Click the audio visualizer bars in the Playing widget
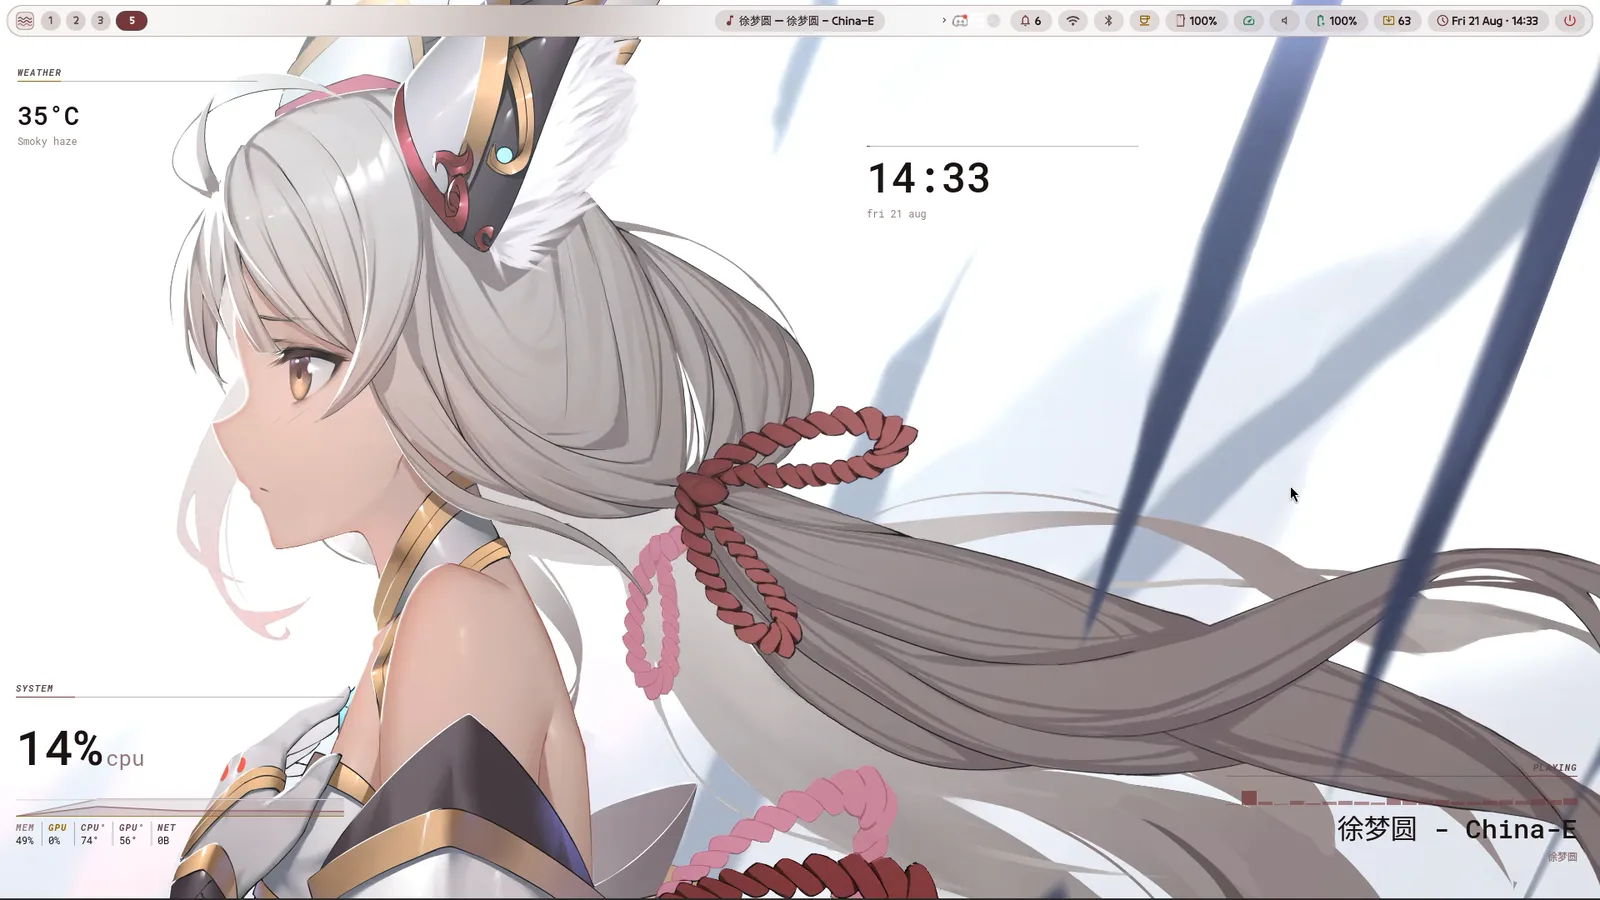This screenshot has width=1600, height=900. (1402, 797)
